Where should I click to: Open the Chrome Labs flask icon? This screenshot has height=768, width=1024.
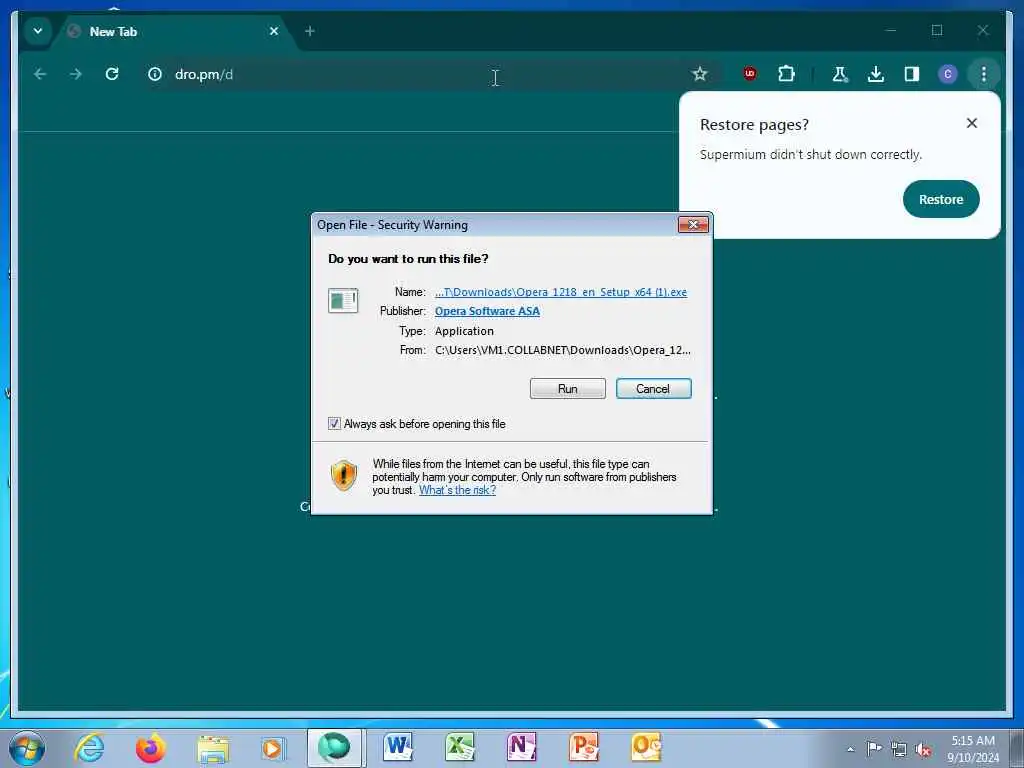click(x=840, y=74)
